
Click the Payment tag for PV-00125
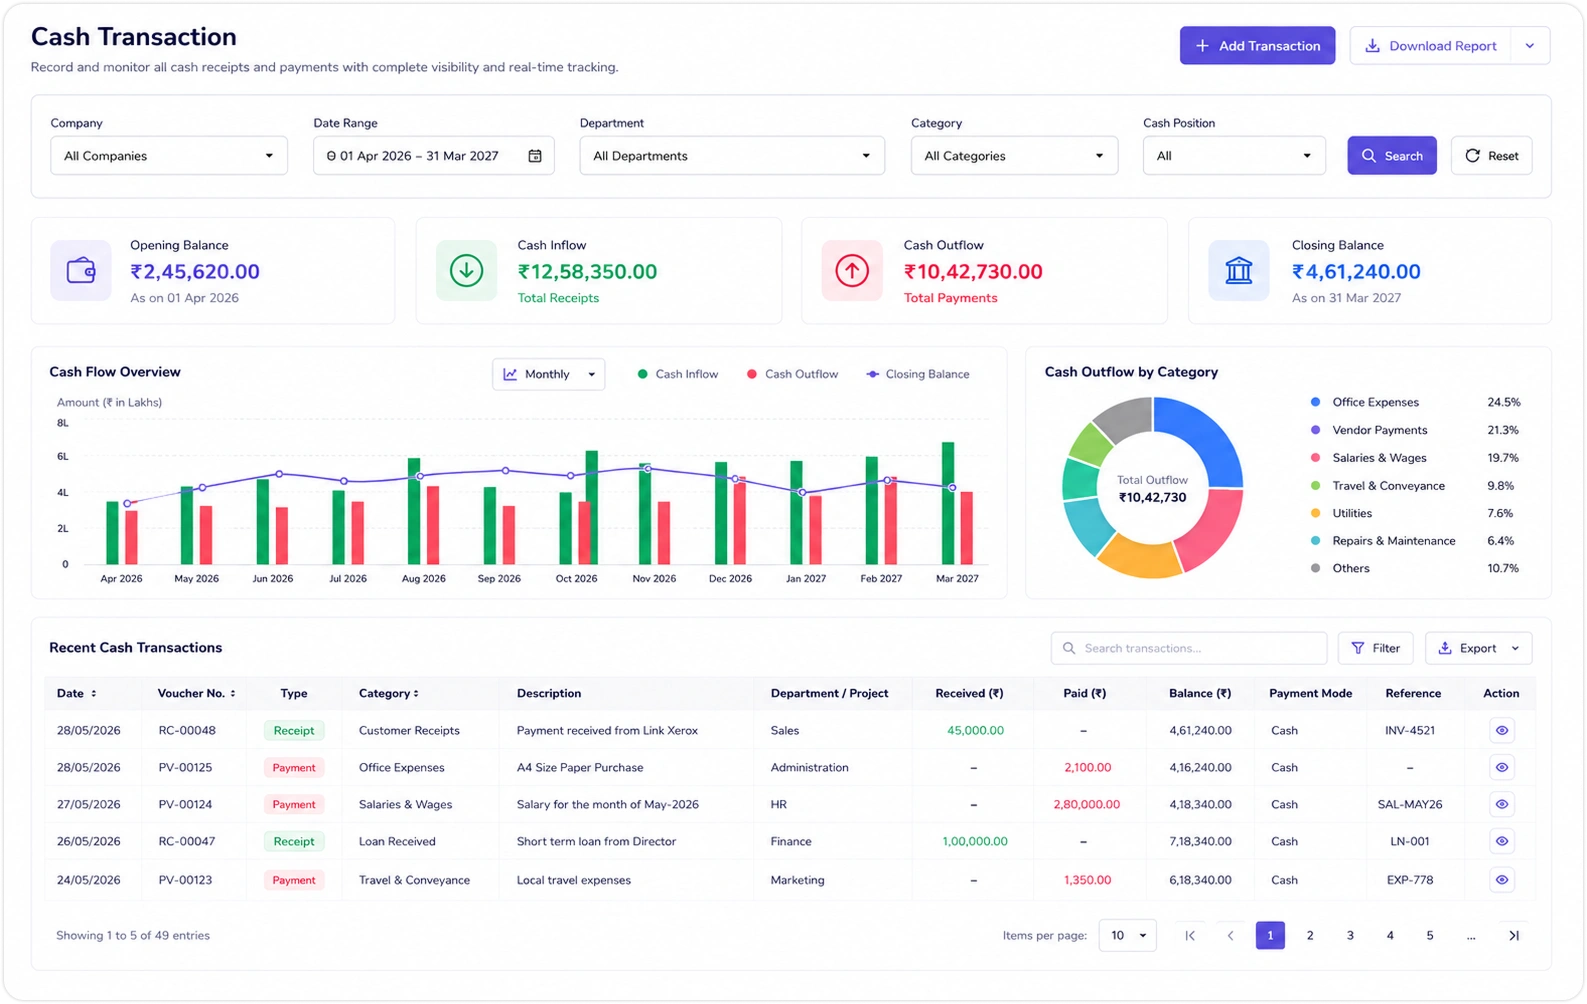[294, 768]
